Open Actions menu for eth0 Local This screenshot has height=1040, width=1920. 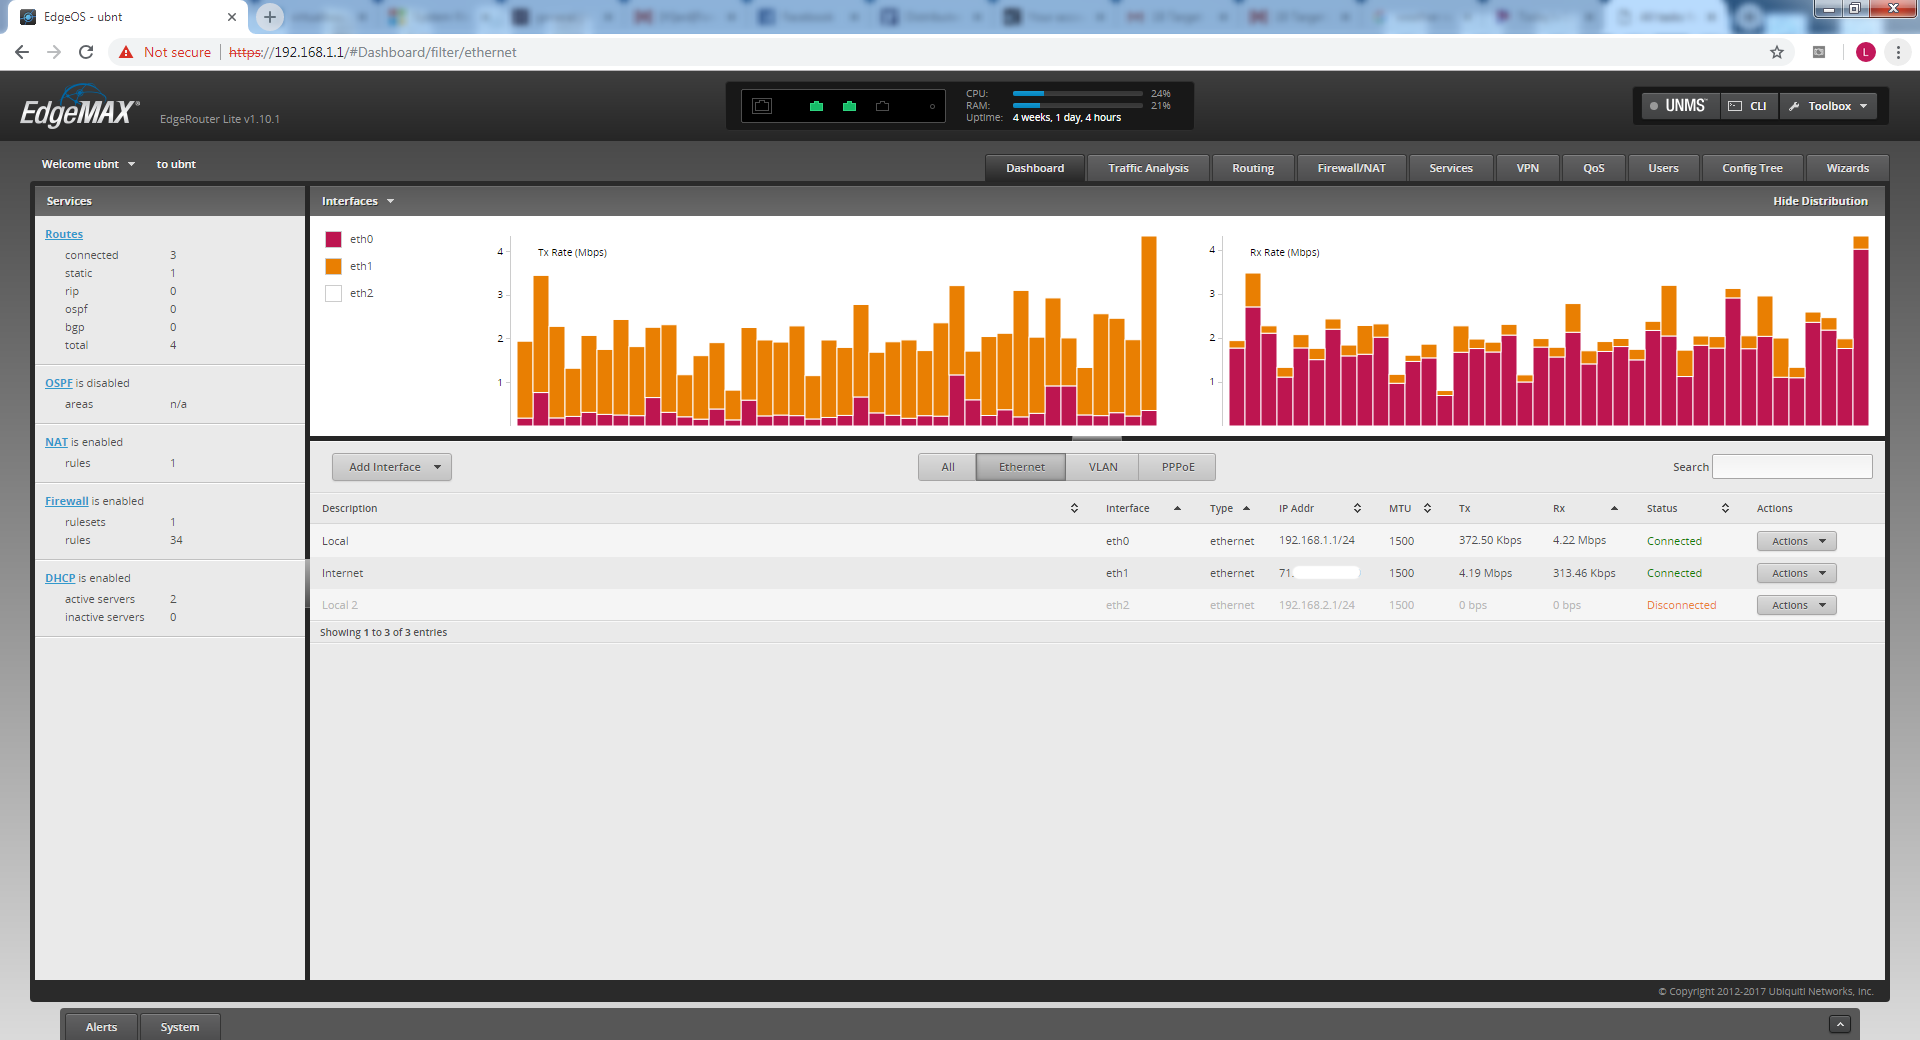1796,541
